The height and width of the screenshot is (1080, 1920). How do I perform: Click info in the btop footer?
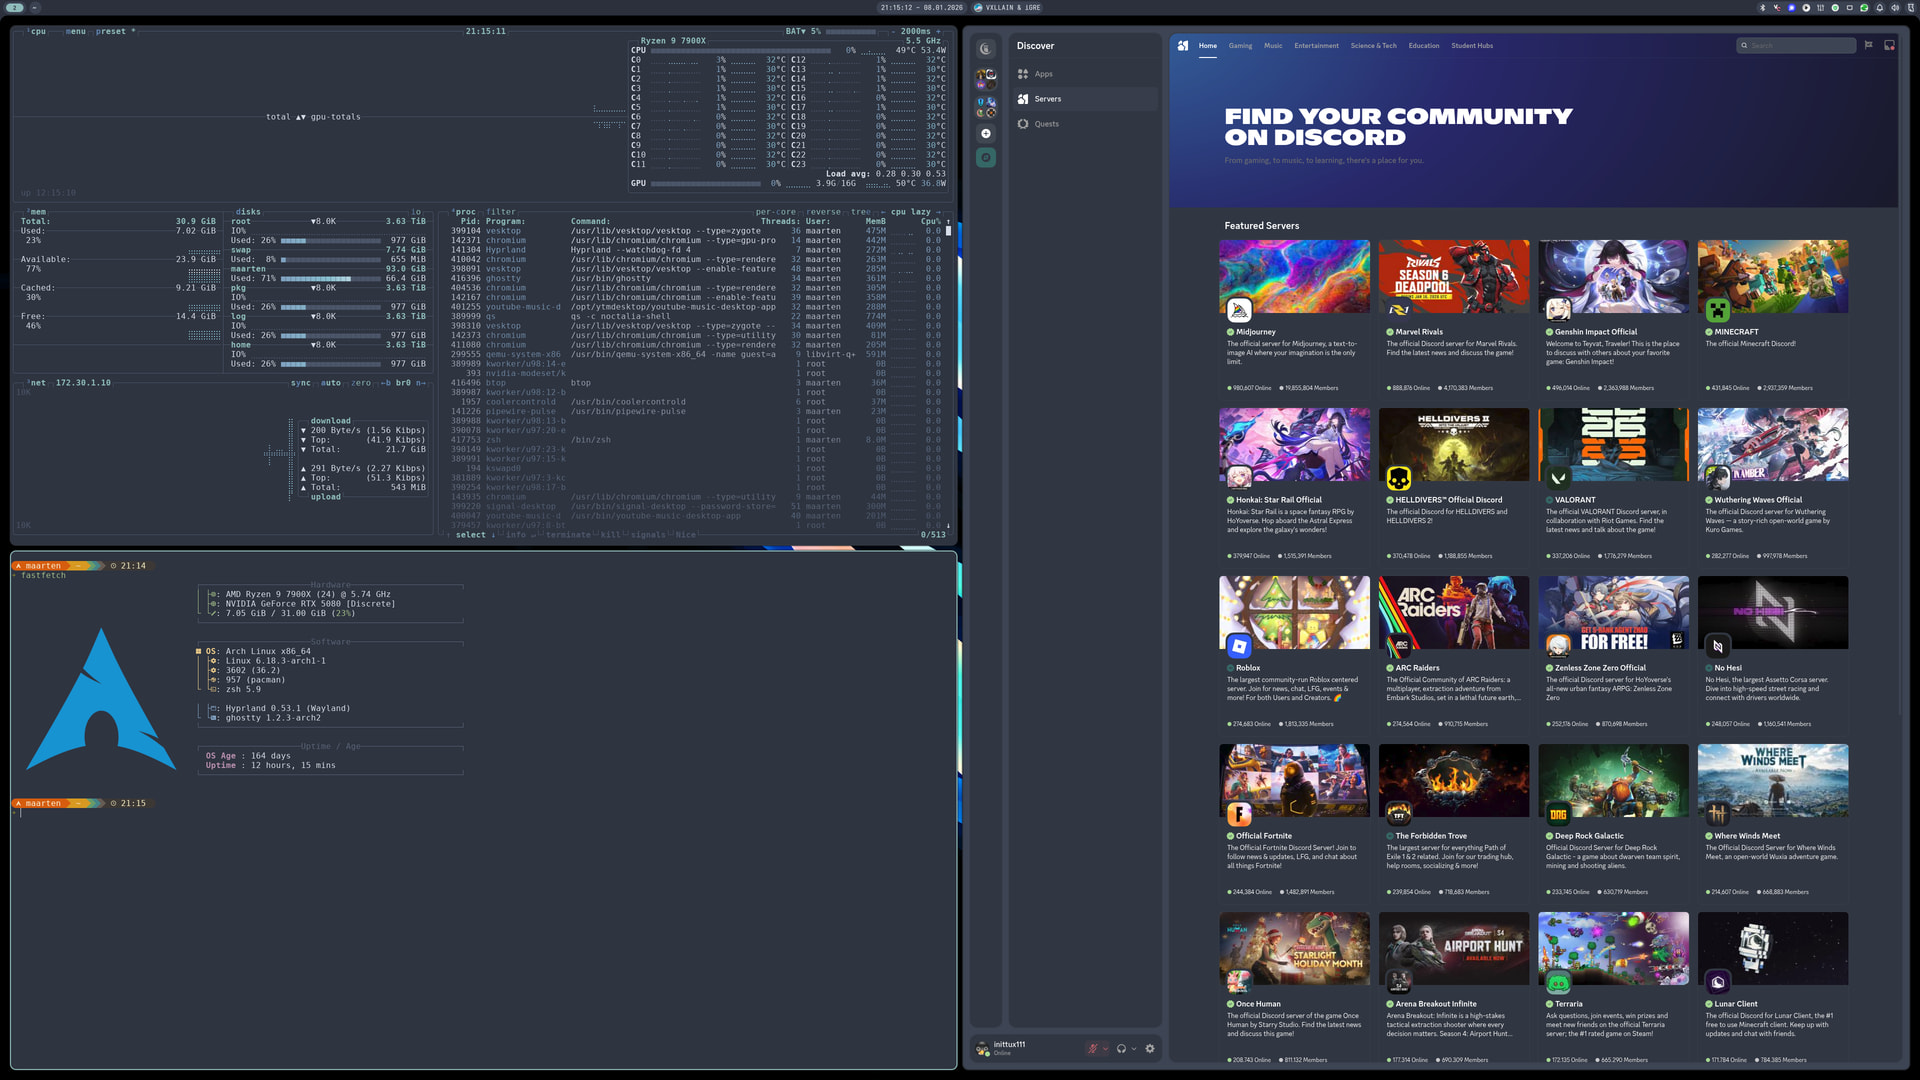tap(515, 535)
